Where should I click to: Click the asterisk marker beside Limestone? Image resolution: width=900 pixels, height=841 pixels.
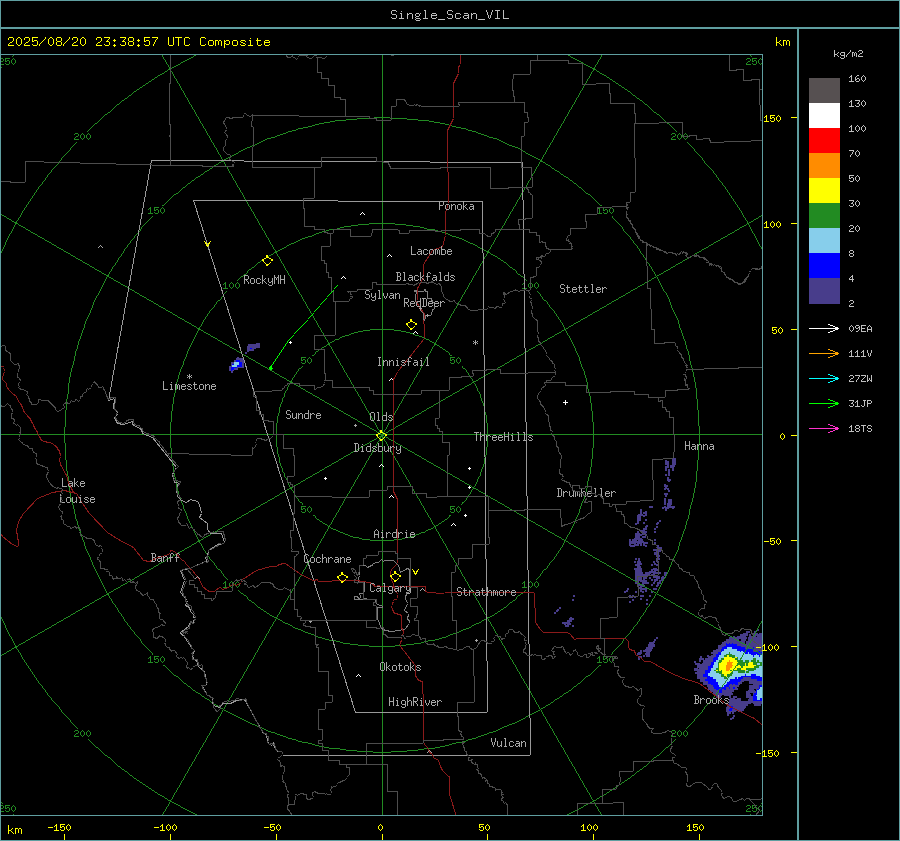[189, 377]
